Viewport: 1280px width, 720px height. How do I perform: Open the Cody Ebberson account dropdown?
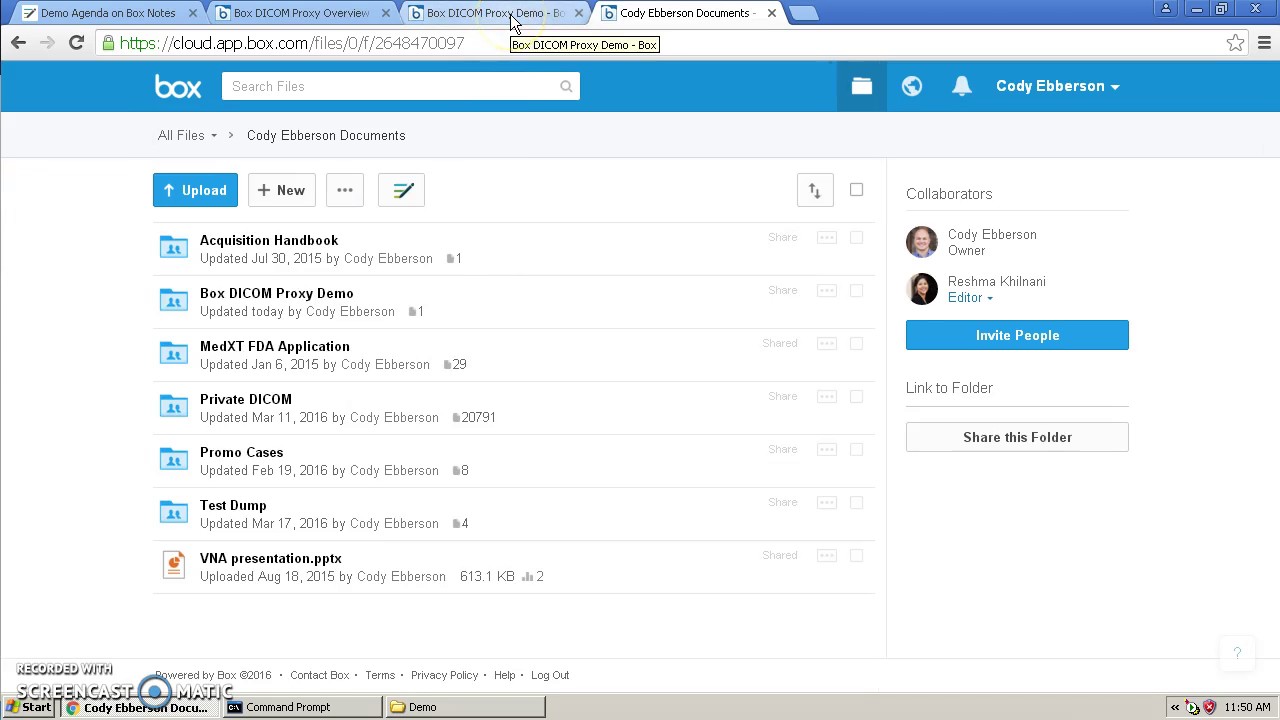coord(1057,86)
